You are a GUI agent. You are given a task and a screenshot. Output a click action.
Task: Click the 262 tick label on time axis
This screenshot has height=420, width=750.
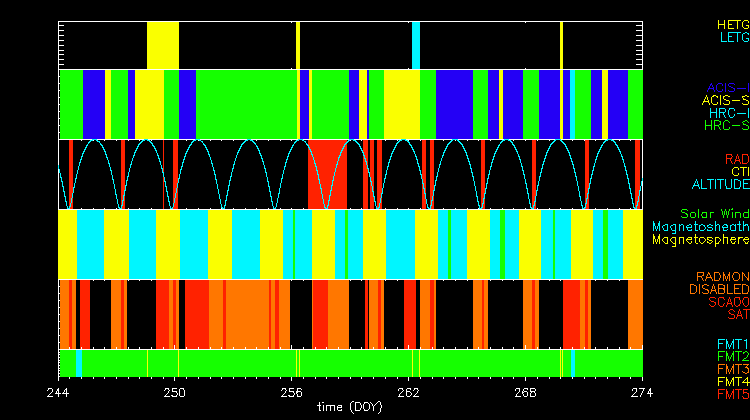(409, 392)
